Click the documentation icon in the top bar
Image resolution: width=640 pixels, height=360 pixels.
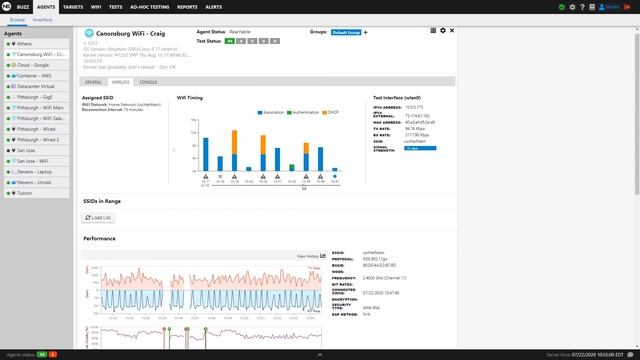pos(592,7)
